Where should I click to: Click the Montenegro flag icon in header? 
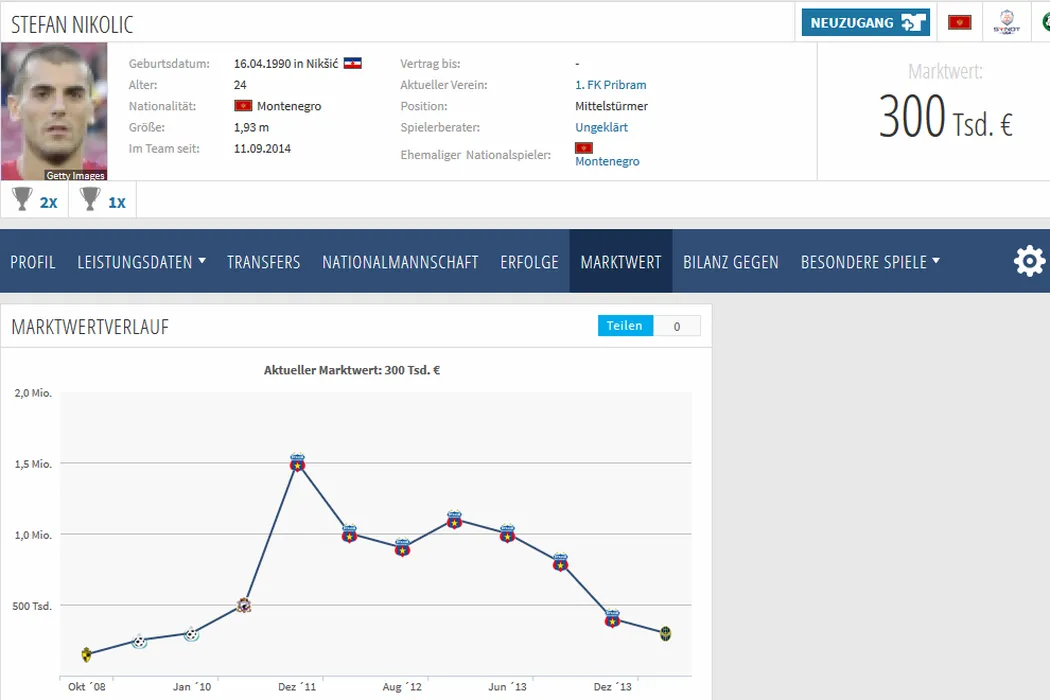tap(959, 22)
